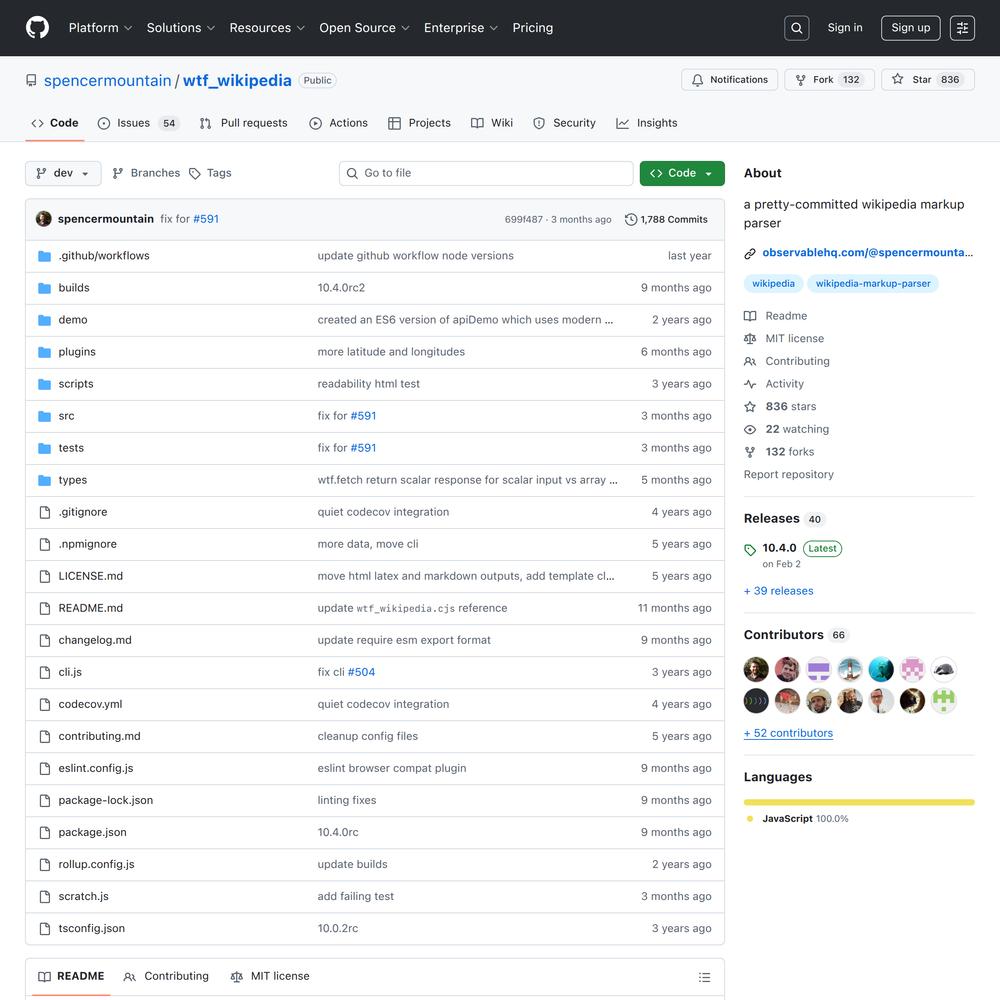Expand the green Code dropdown

(682, 173)
